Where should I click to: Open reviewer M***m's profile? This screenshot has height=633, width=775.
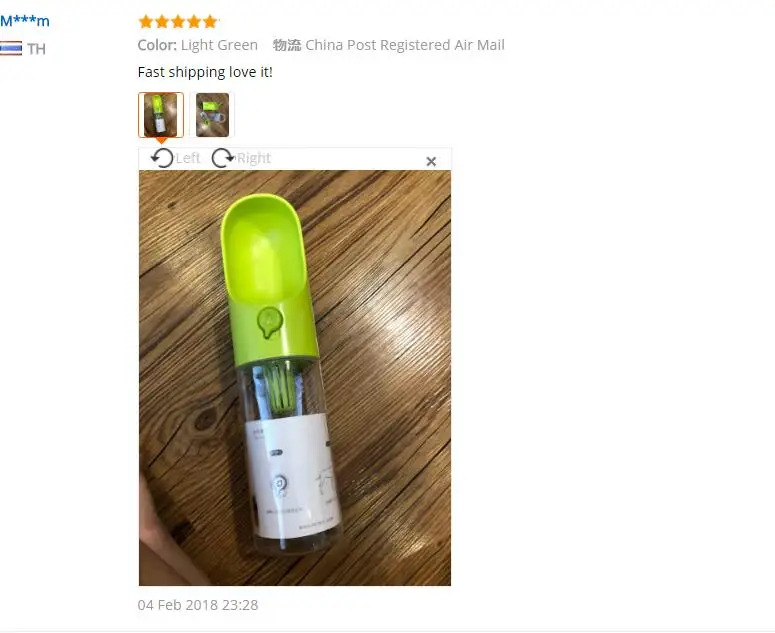tap(25, 21)
